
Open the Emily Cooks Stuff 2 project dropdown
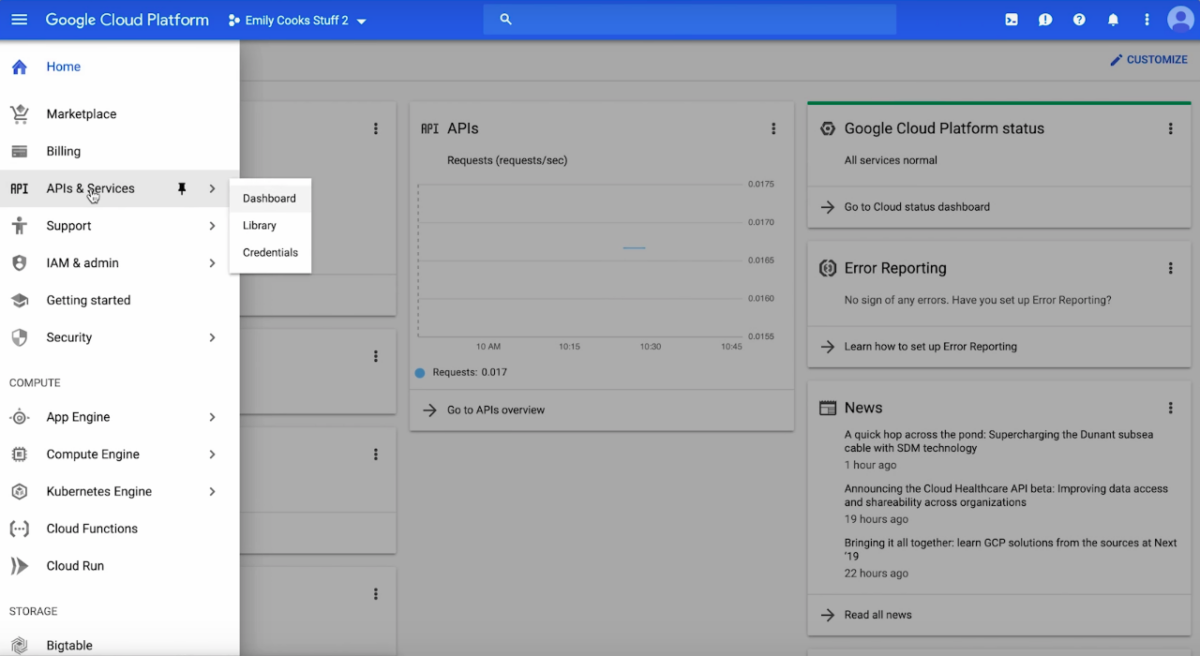296,19
